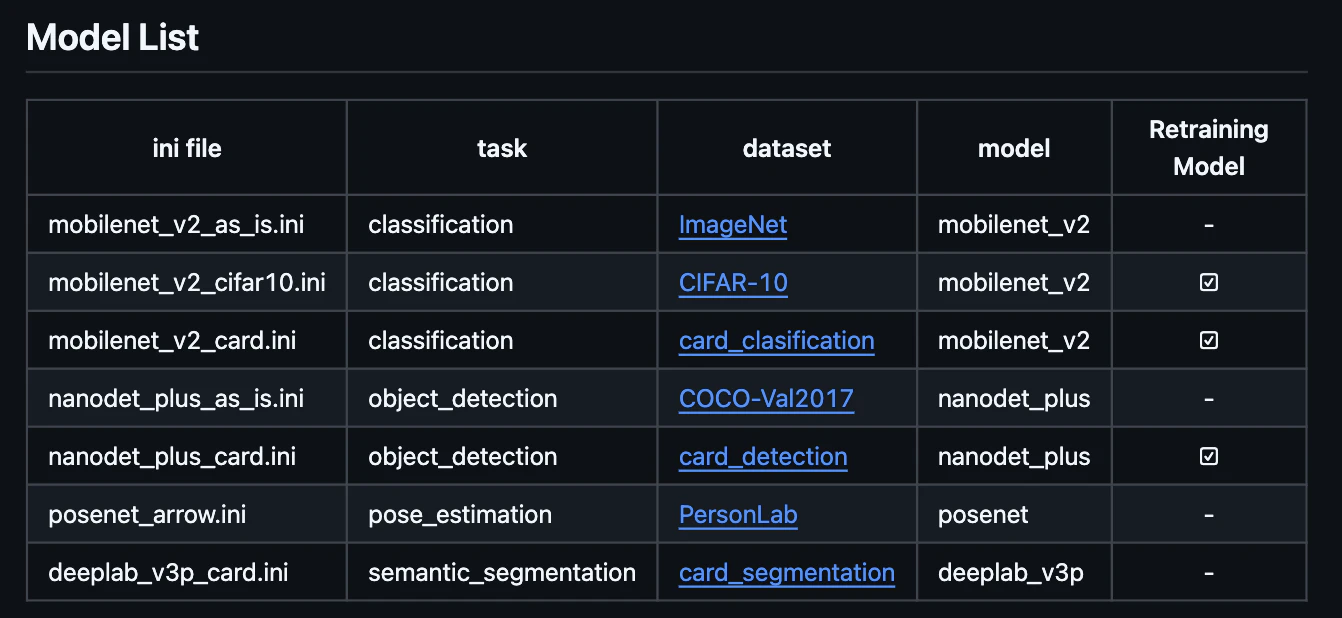Click the card_detection dataset link
This screenshot has height=618, width=1342.
(763, 457)
